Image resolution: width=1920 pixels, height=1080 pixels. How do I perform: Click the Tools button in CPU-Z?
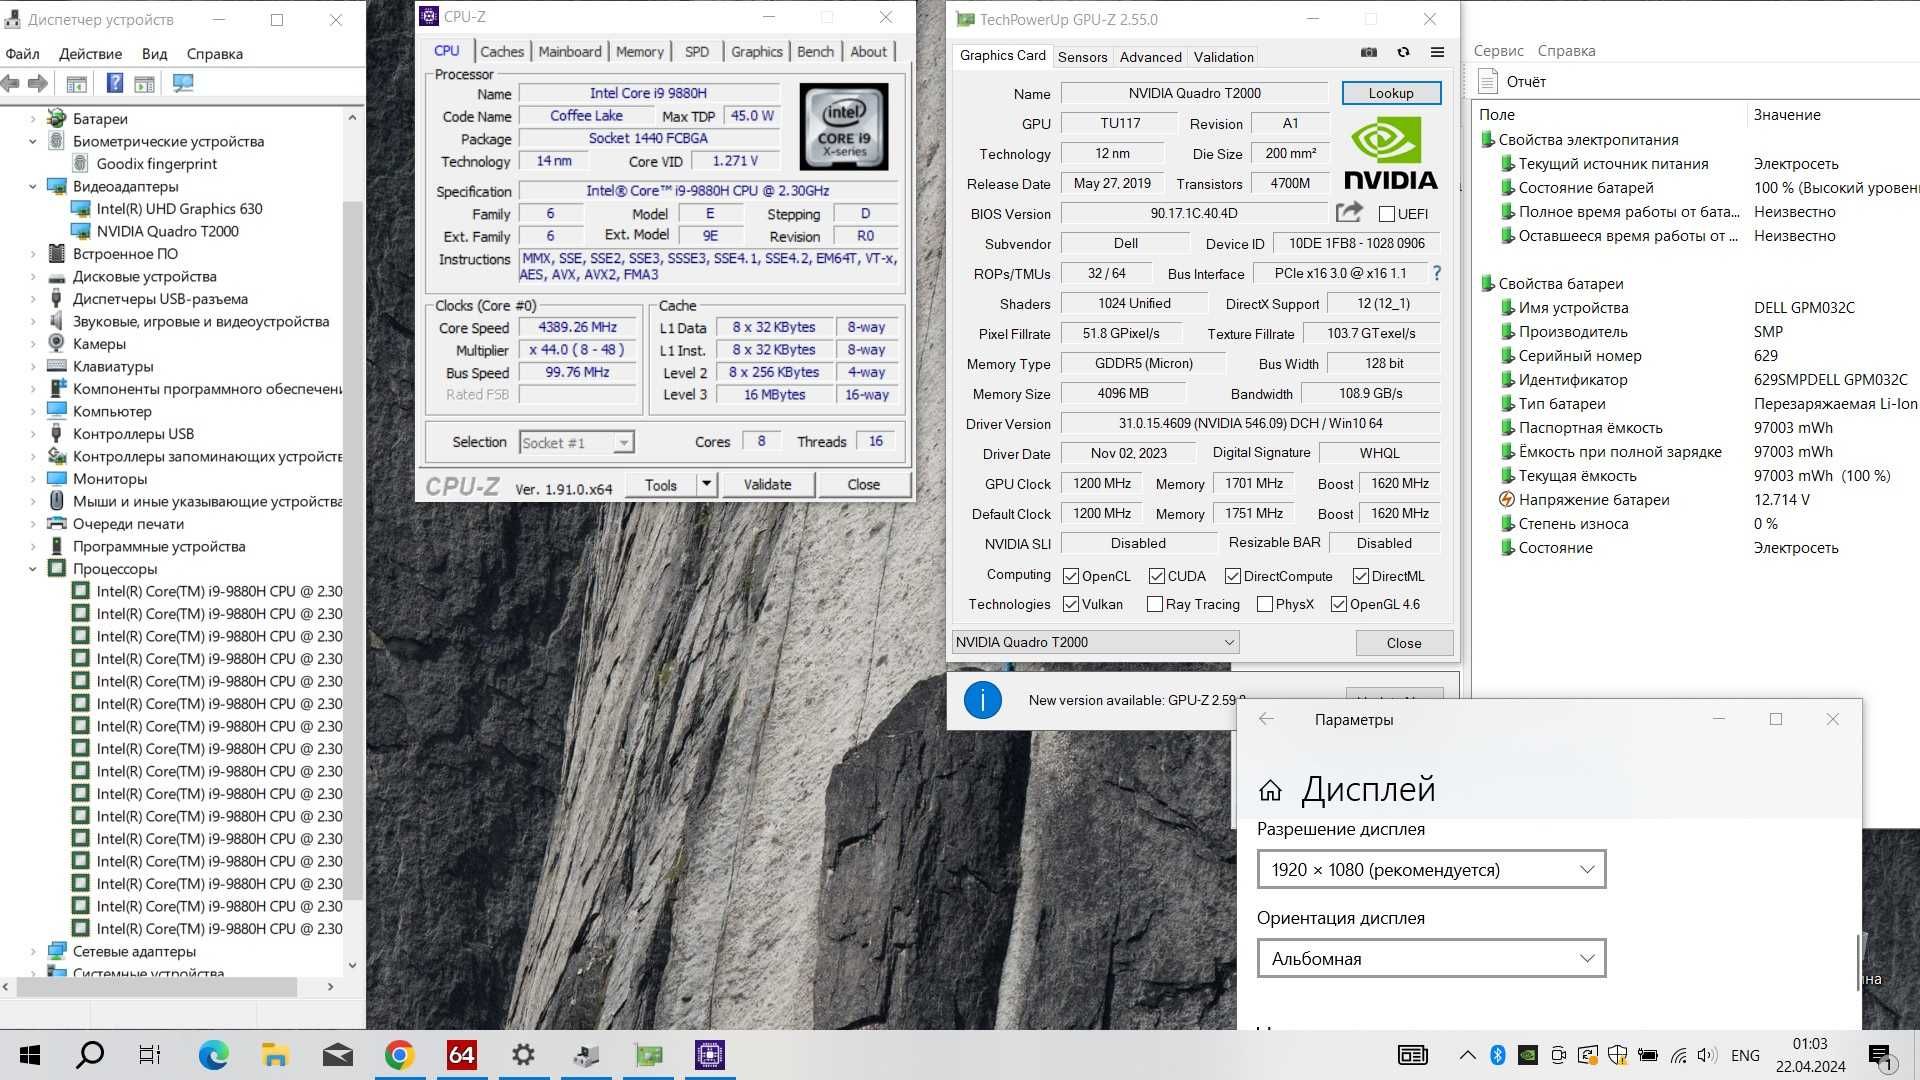click(660, 484)
